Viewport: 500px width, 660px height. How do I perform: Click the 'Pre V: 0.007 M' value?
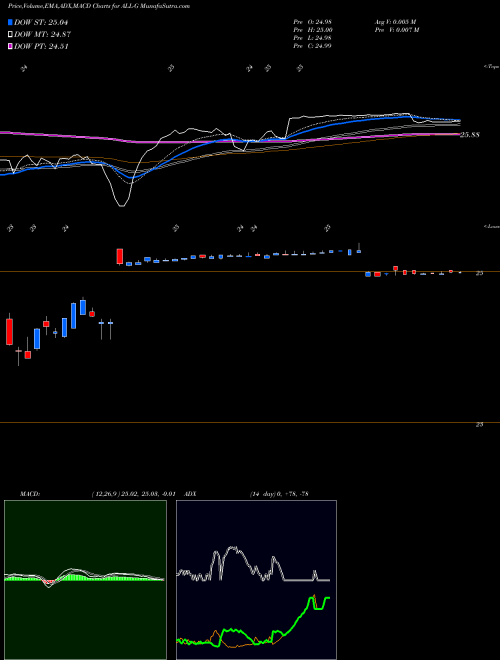coord(397,30)
